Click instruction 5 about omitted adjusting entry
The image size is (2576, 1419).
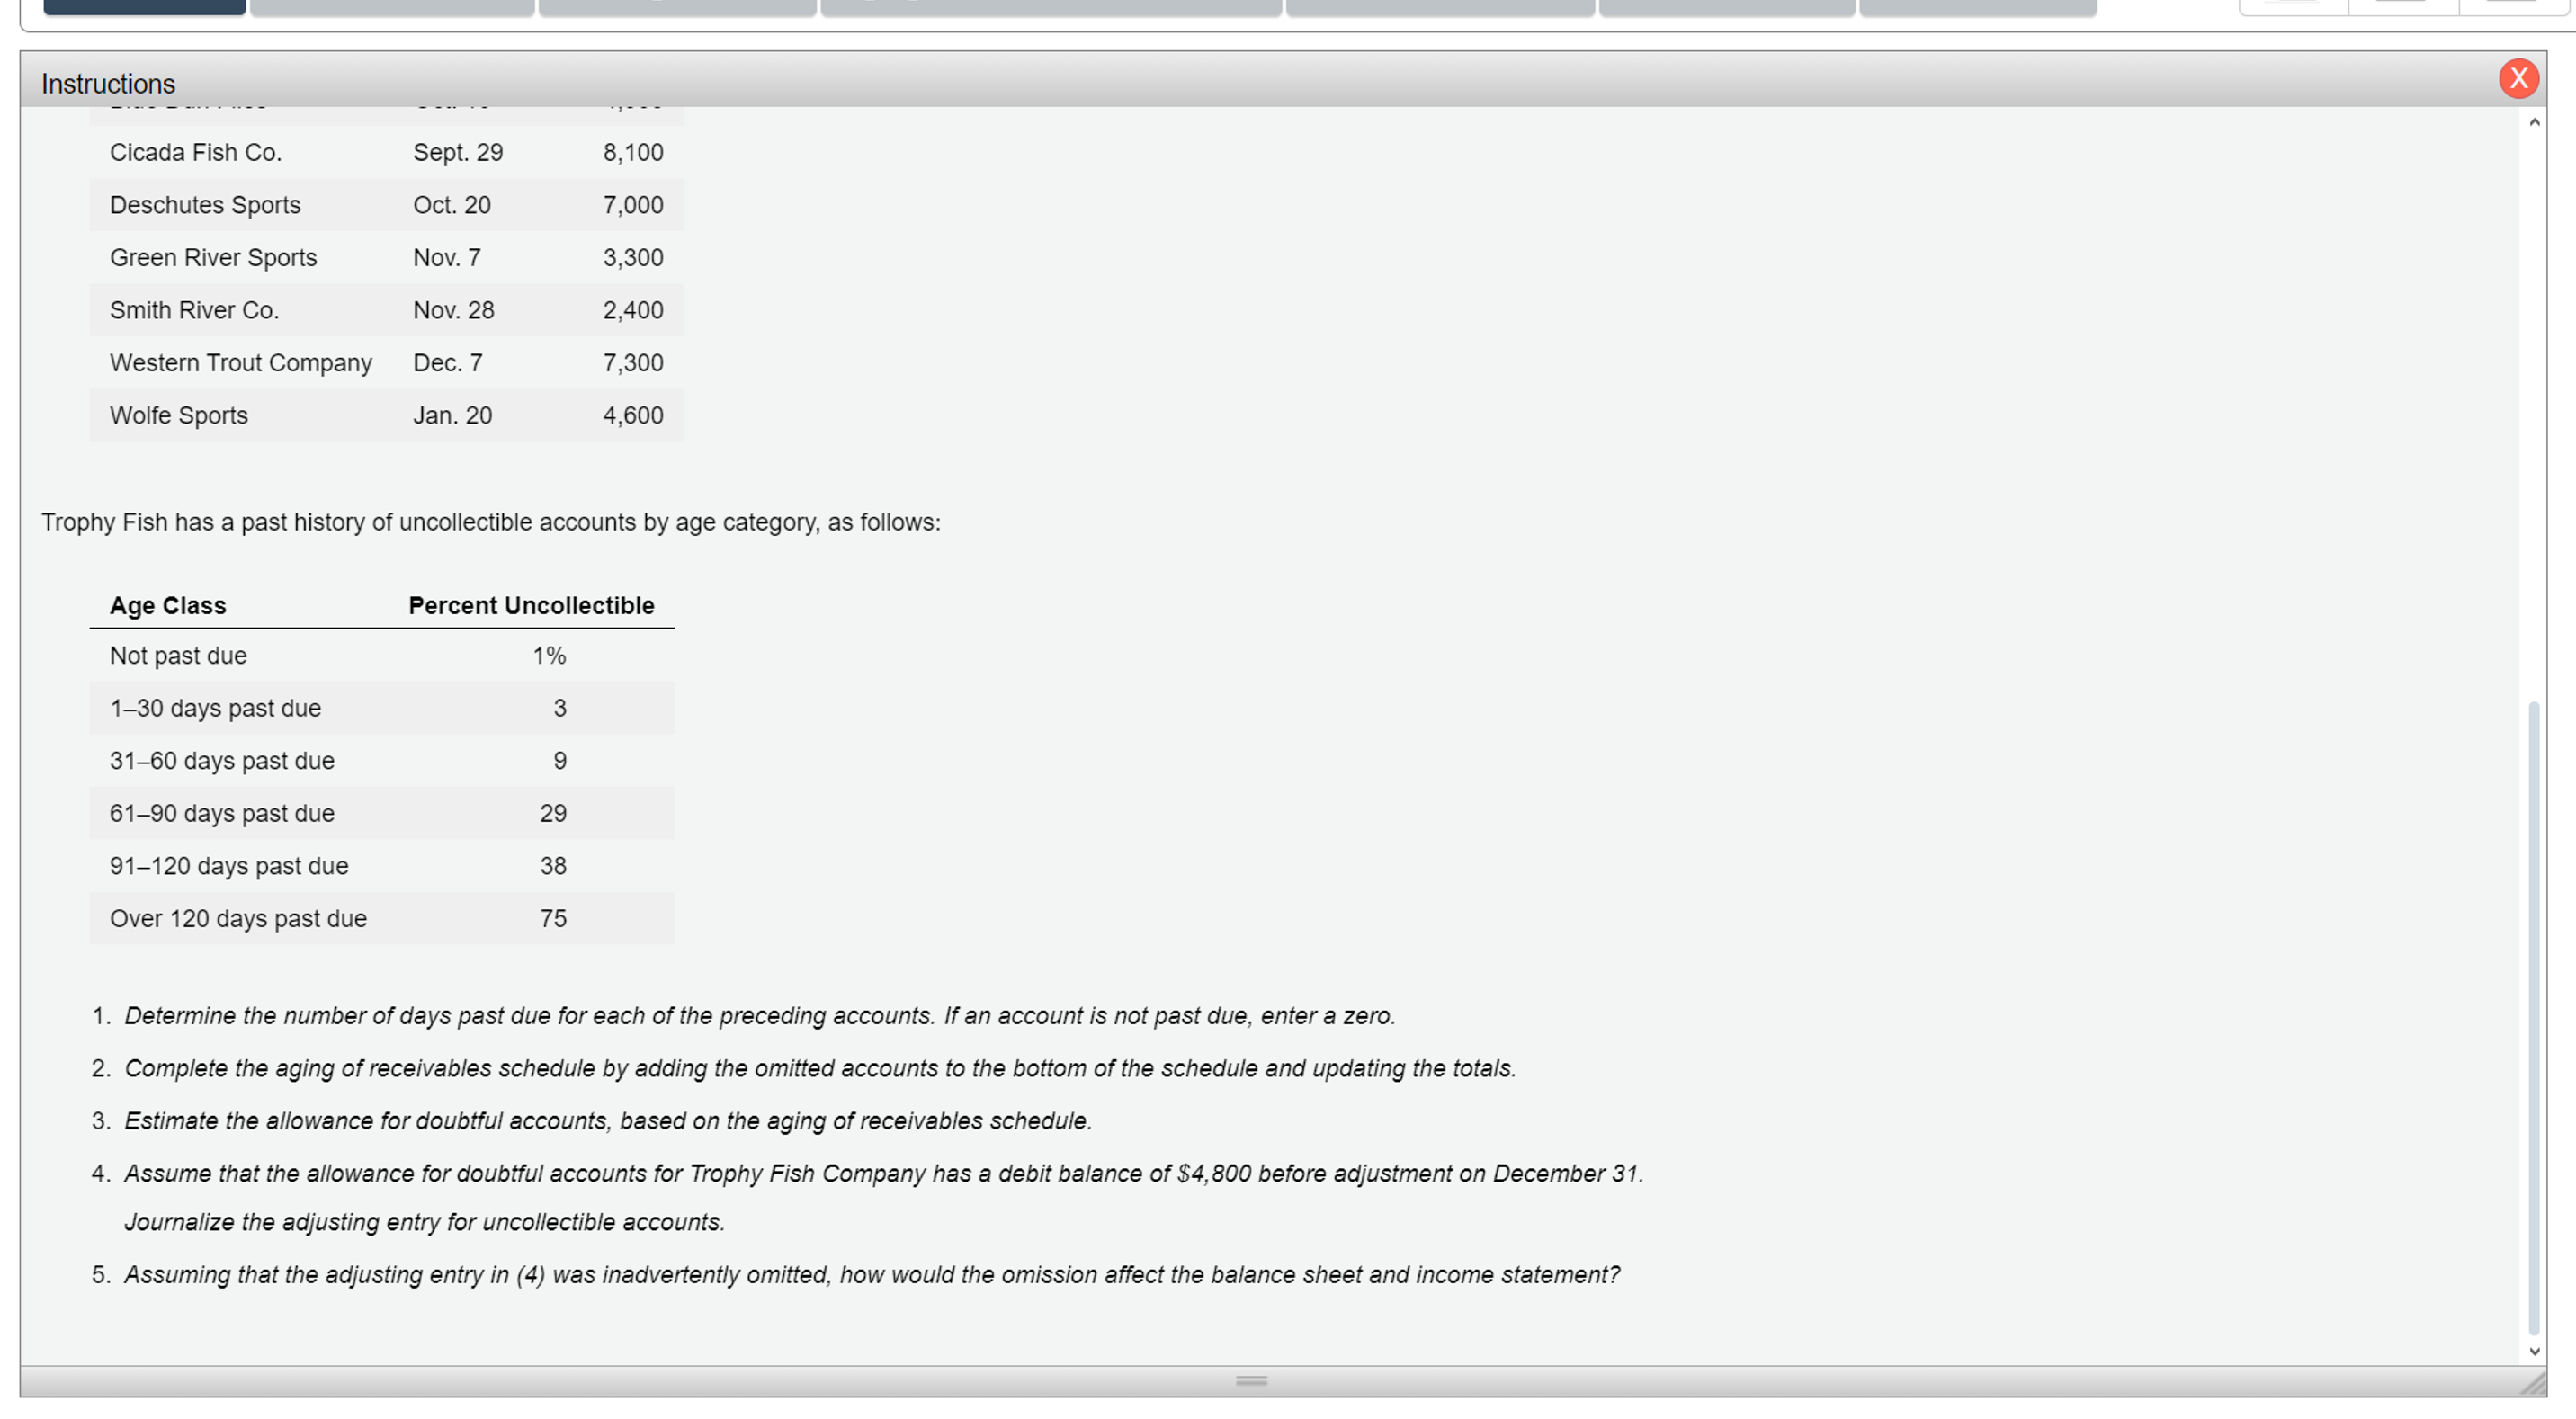(871, 1275)
